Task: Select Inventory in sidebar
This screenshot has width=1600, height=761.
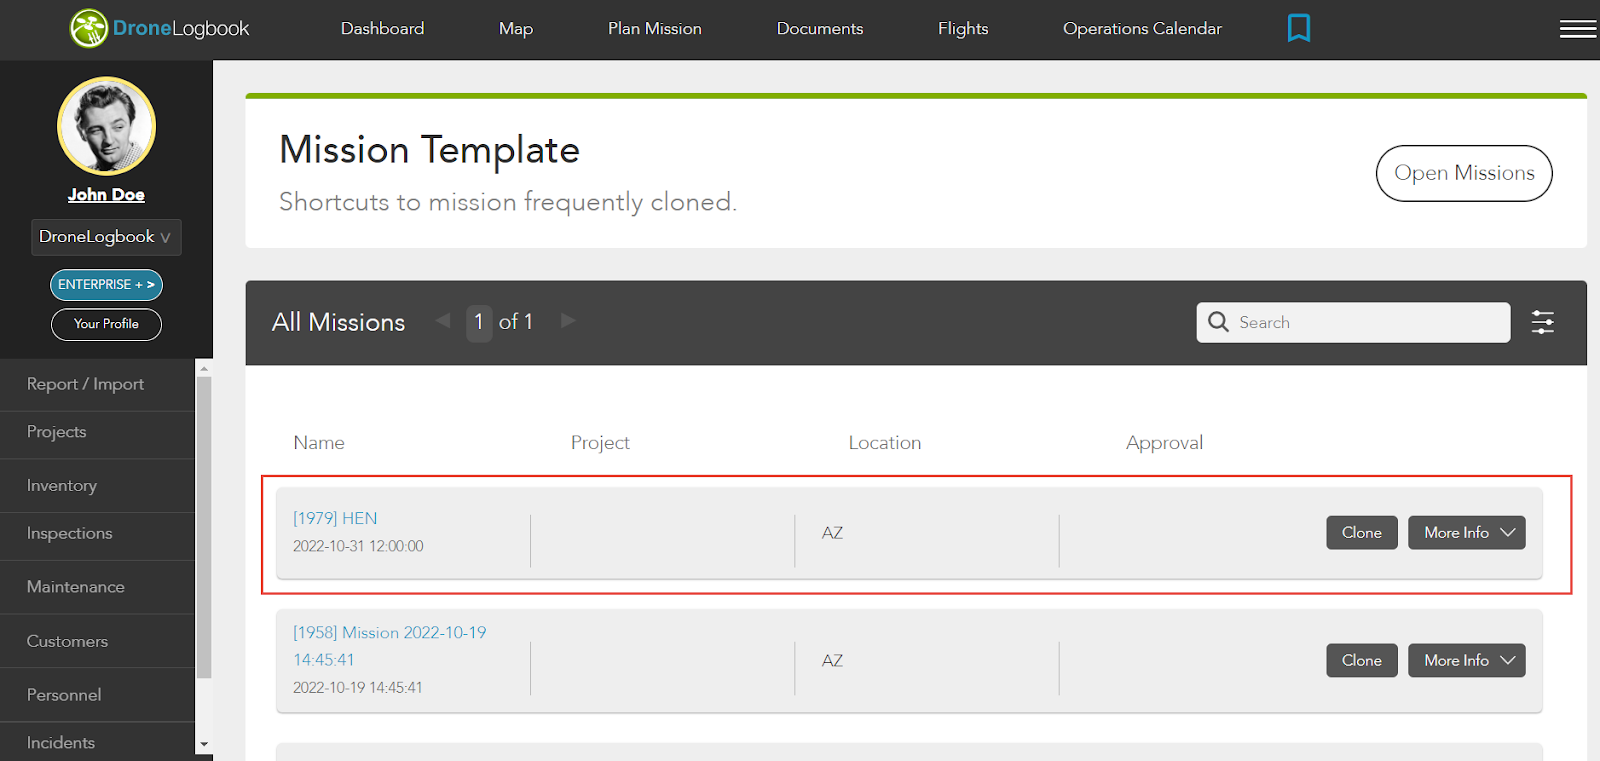Action: click(97, 486)
